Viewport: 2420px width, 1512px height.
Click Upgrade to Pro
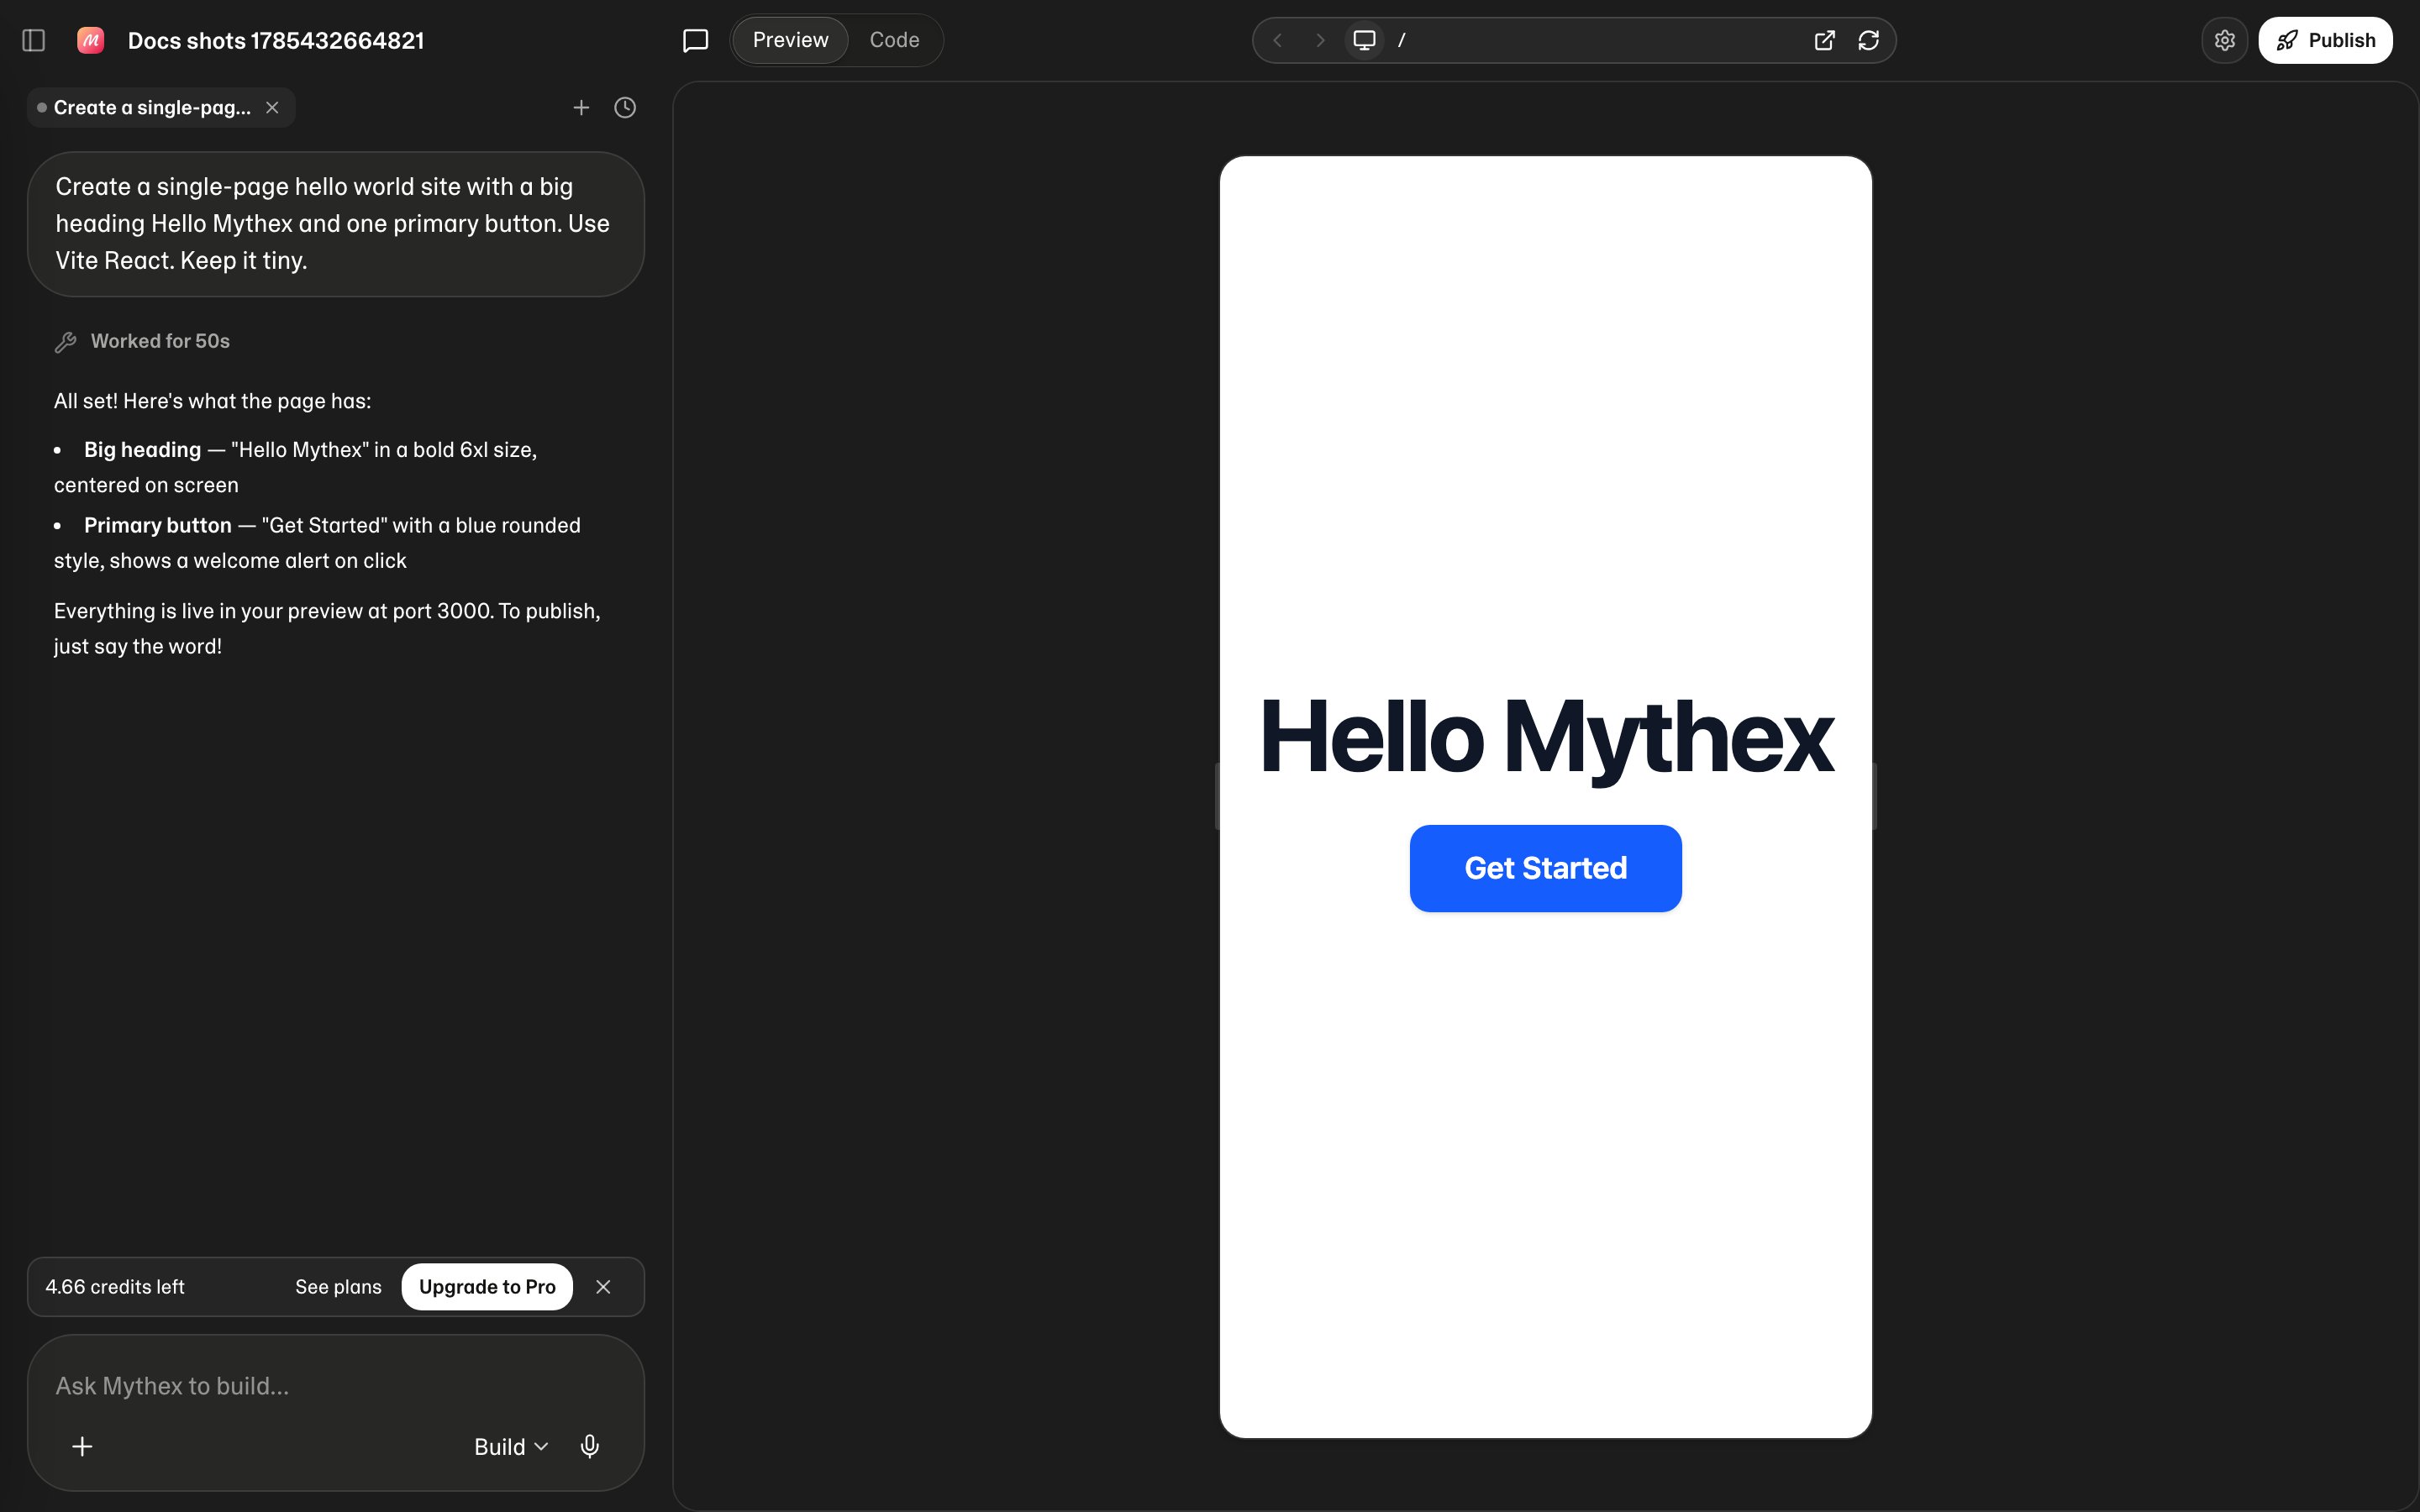point(487,1287)
